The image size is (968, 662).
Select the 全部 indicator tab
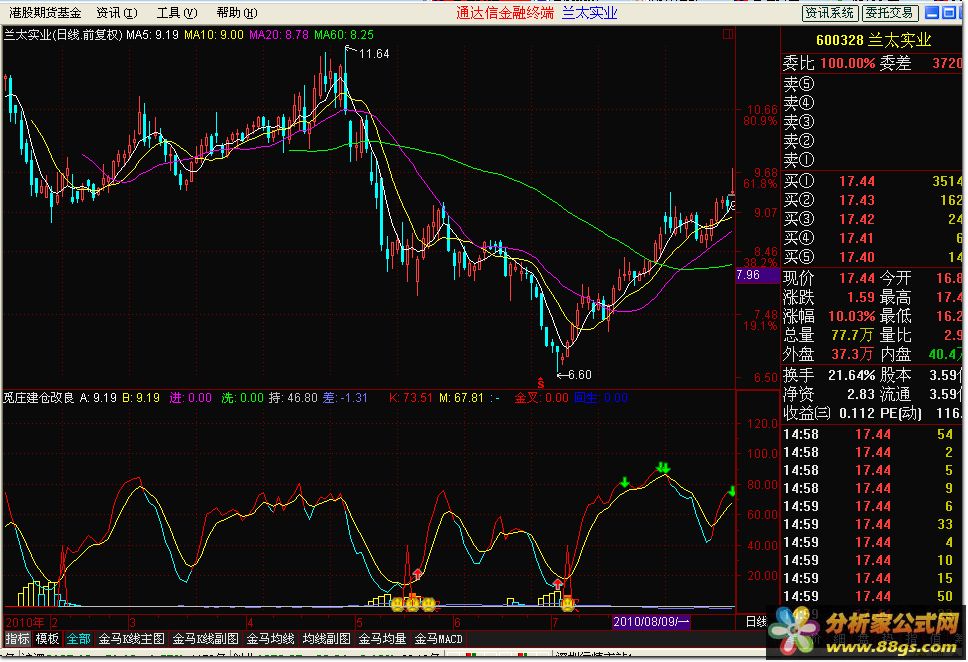(78, 639)
